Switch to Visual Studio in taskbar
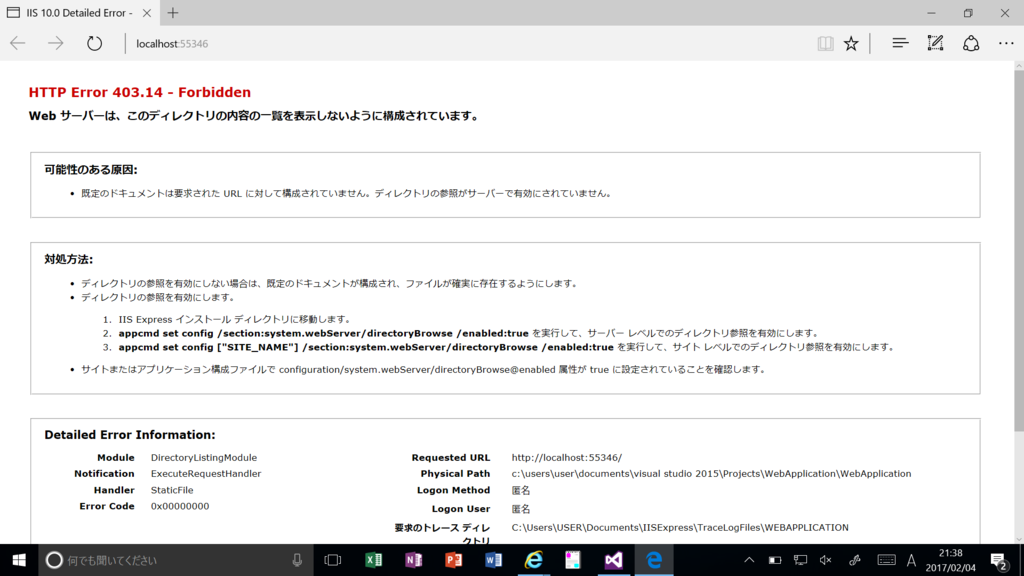Image resolution: width=1024 pixels, height=576 pixels. click(x=613, y=560)
